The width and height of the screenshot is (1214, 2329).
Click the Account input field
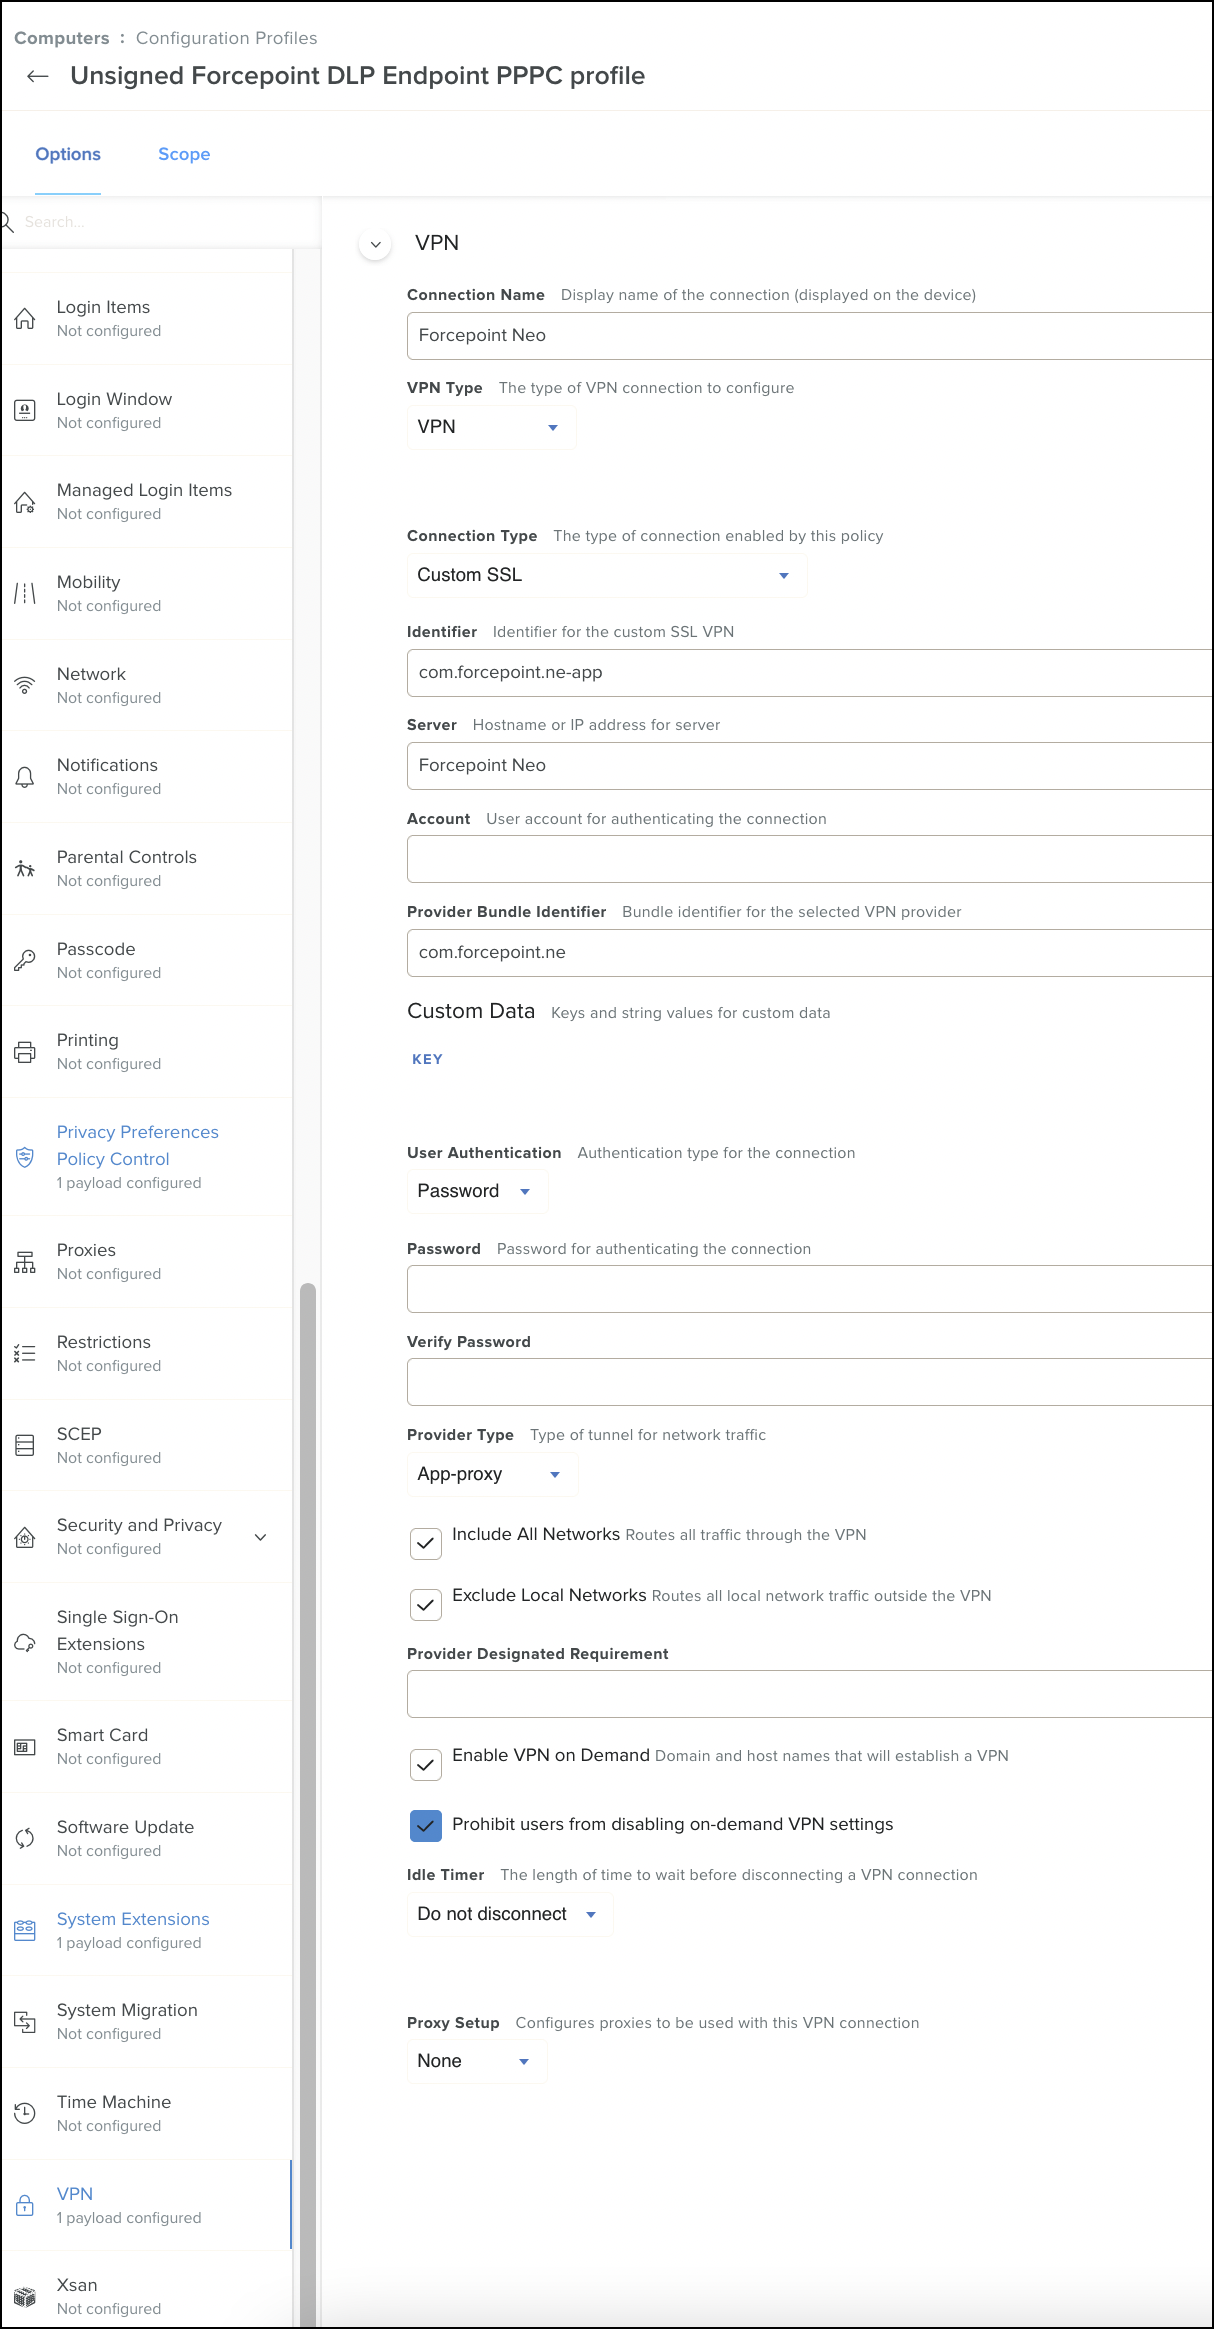click(x=808, y=859)
